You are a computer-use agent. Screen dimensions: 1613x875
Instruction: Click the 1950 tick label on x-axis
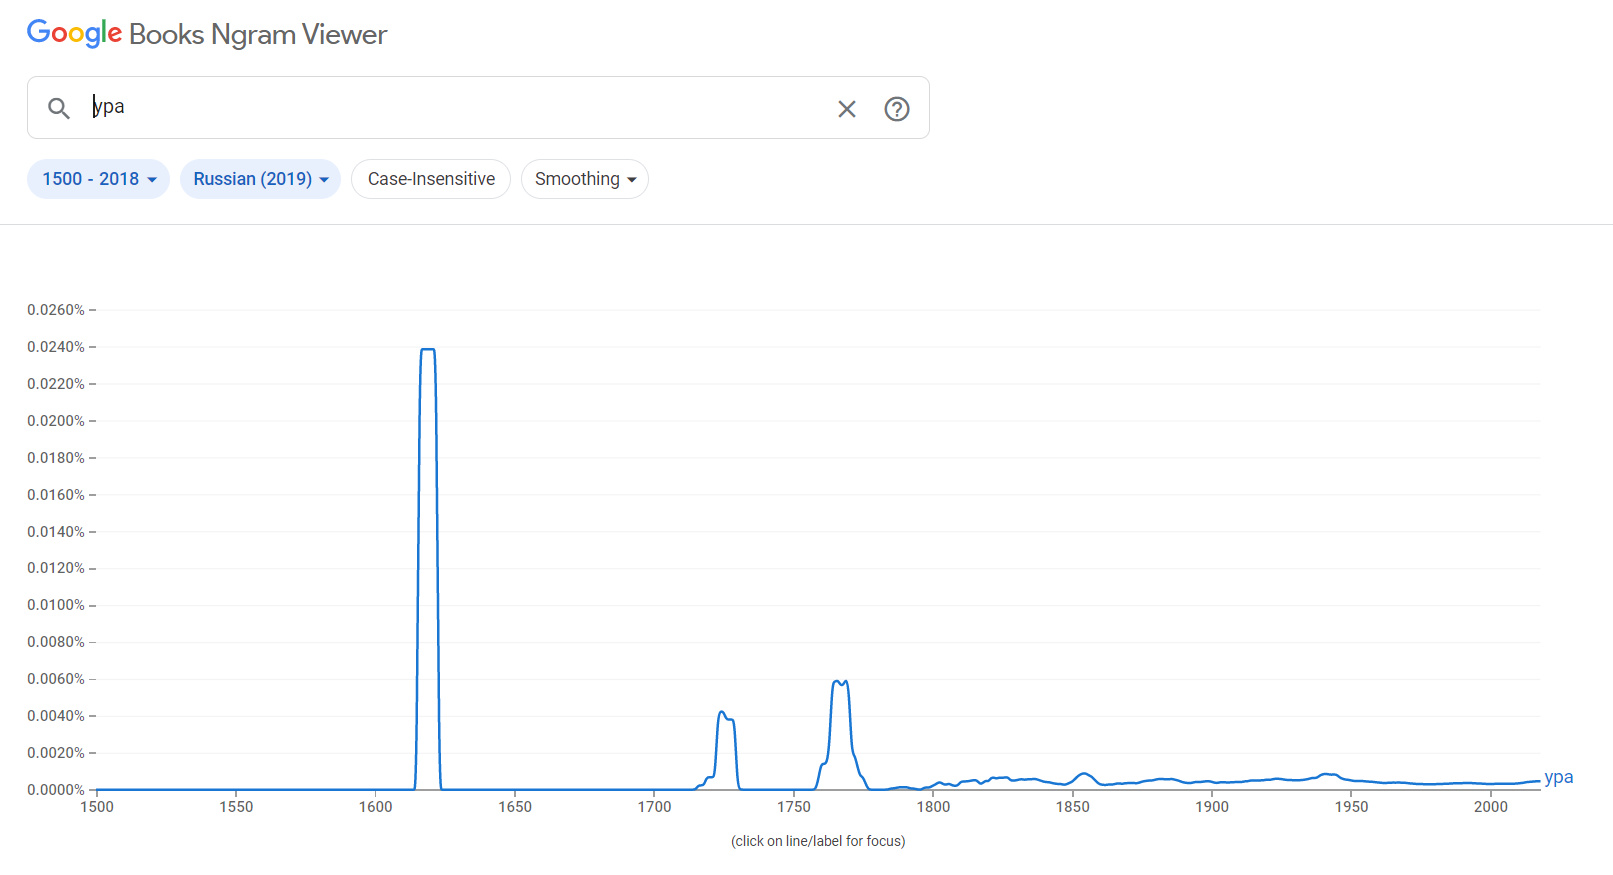[x=1351, y=807]
